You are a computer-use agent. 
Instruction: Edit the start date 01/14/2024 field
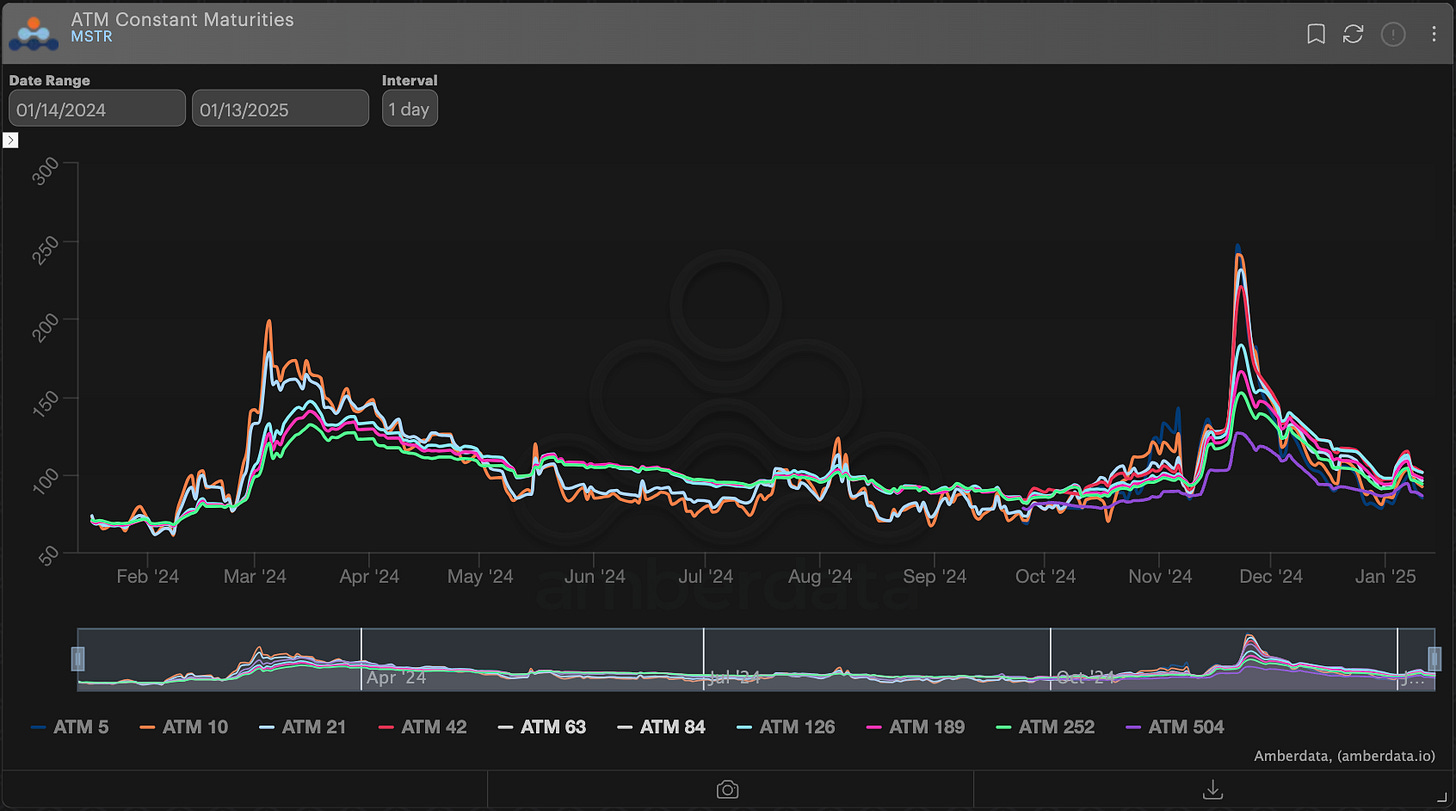[97, 108]
